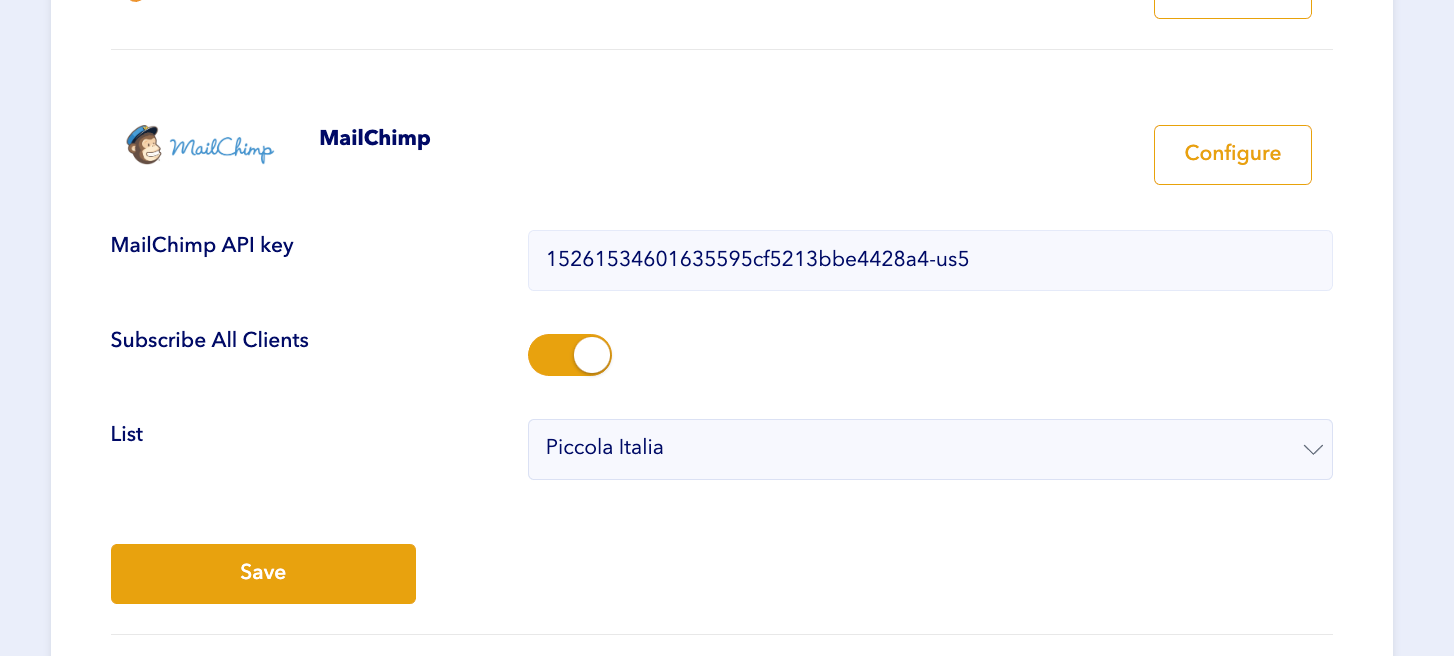Disable Subscribe All Clients switch

tap(570, 355)
